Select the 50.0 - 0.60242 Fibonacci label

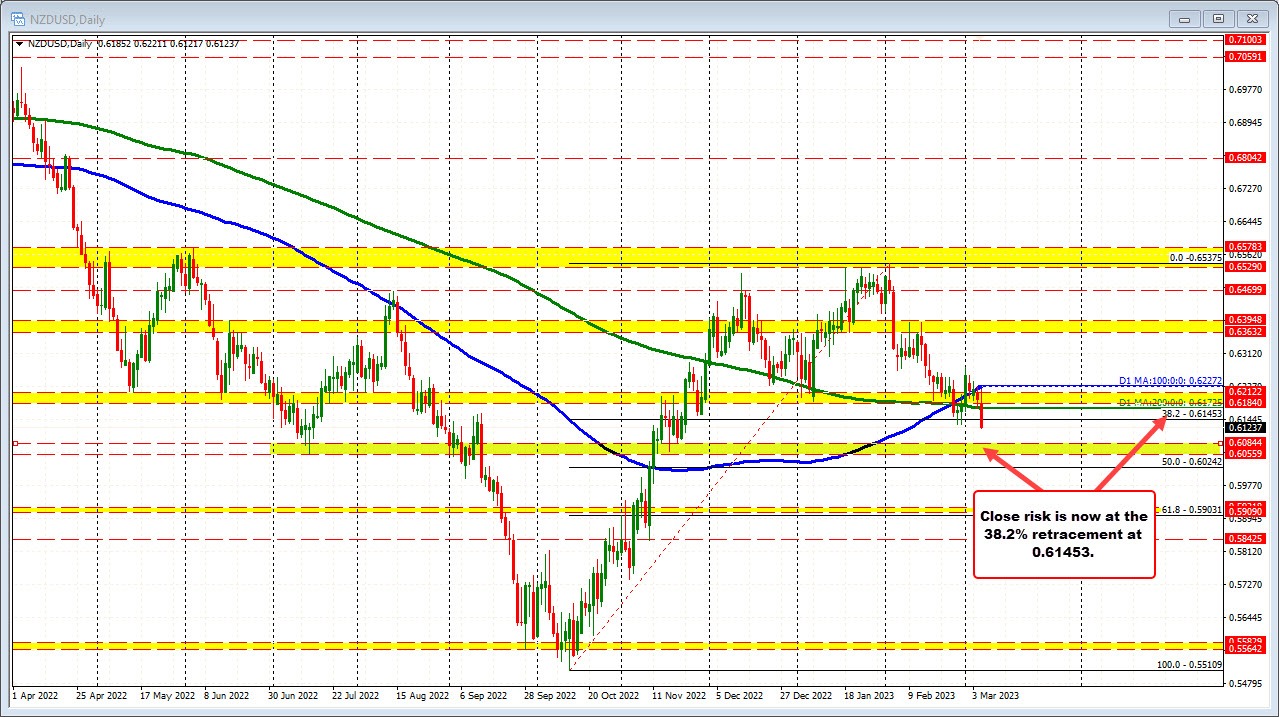1191,461
